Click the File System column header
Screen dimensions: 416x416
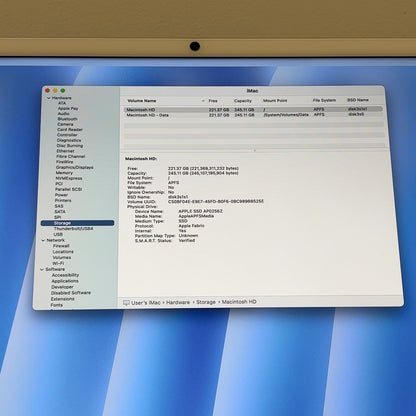(324, 100)
